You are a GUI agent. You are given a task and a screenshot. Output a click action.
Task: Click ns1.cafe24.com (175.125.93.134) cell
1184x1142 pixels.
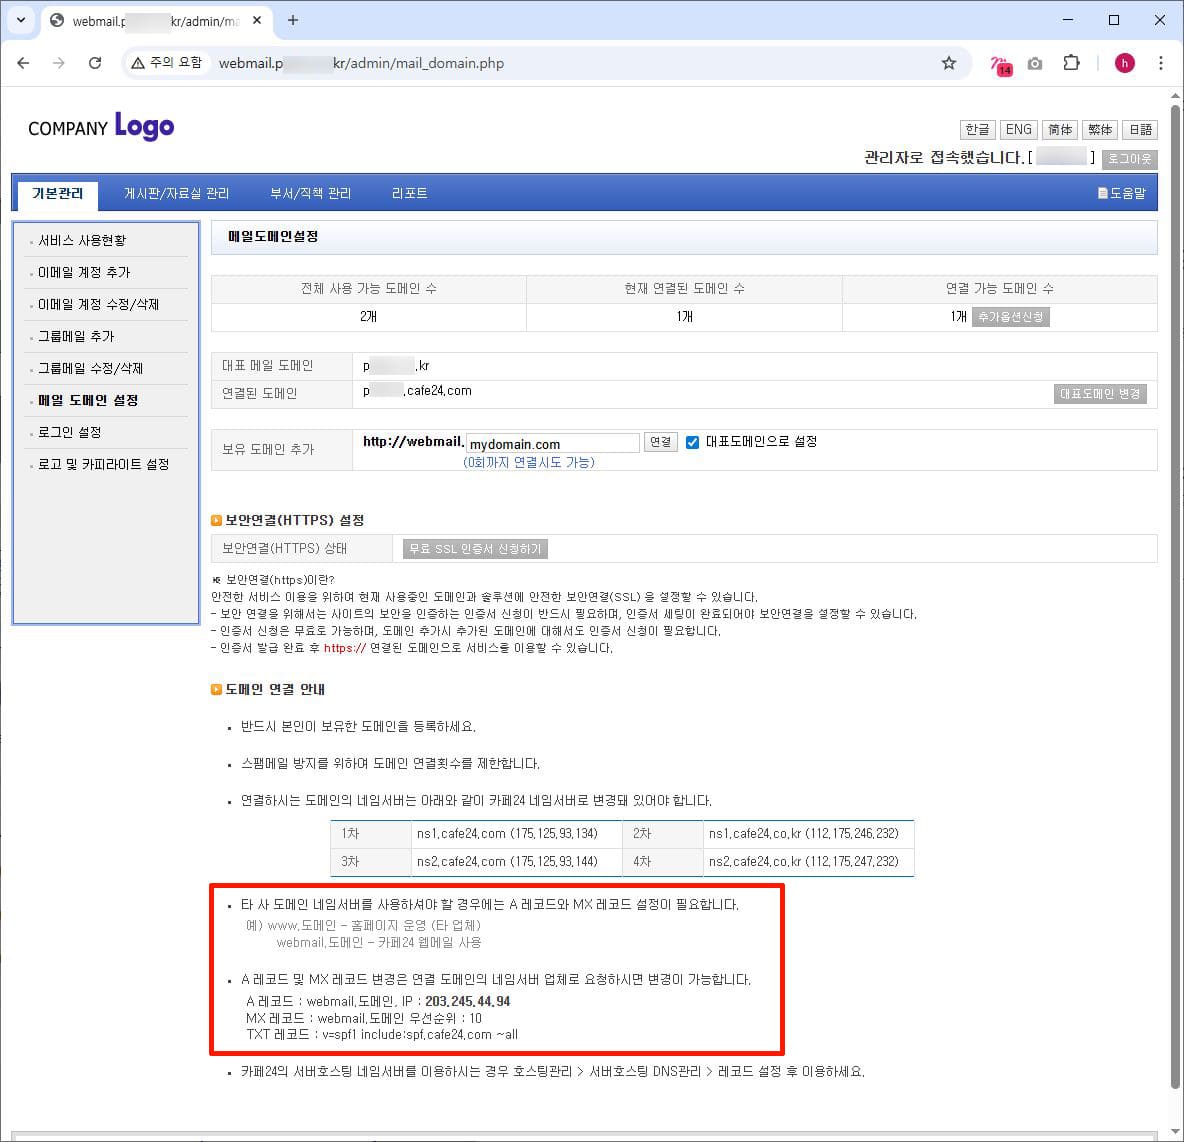pyautogui.click(x=516, y=834)
